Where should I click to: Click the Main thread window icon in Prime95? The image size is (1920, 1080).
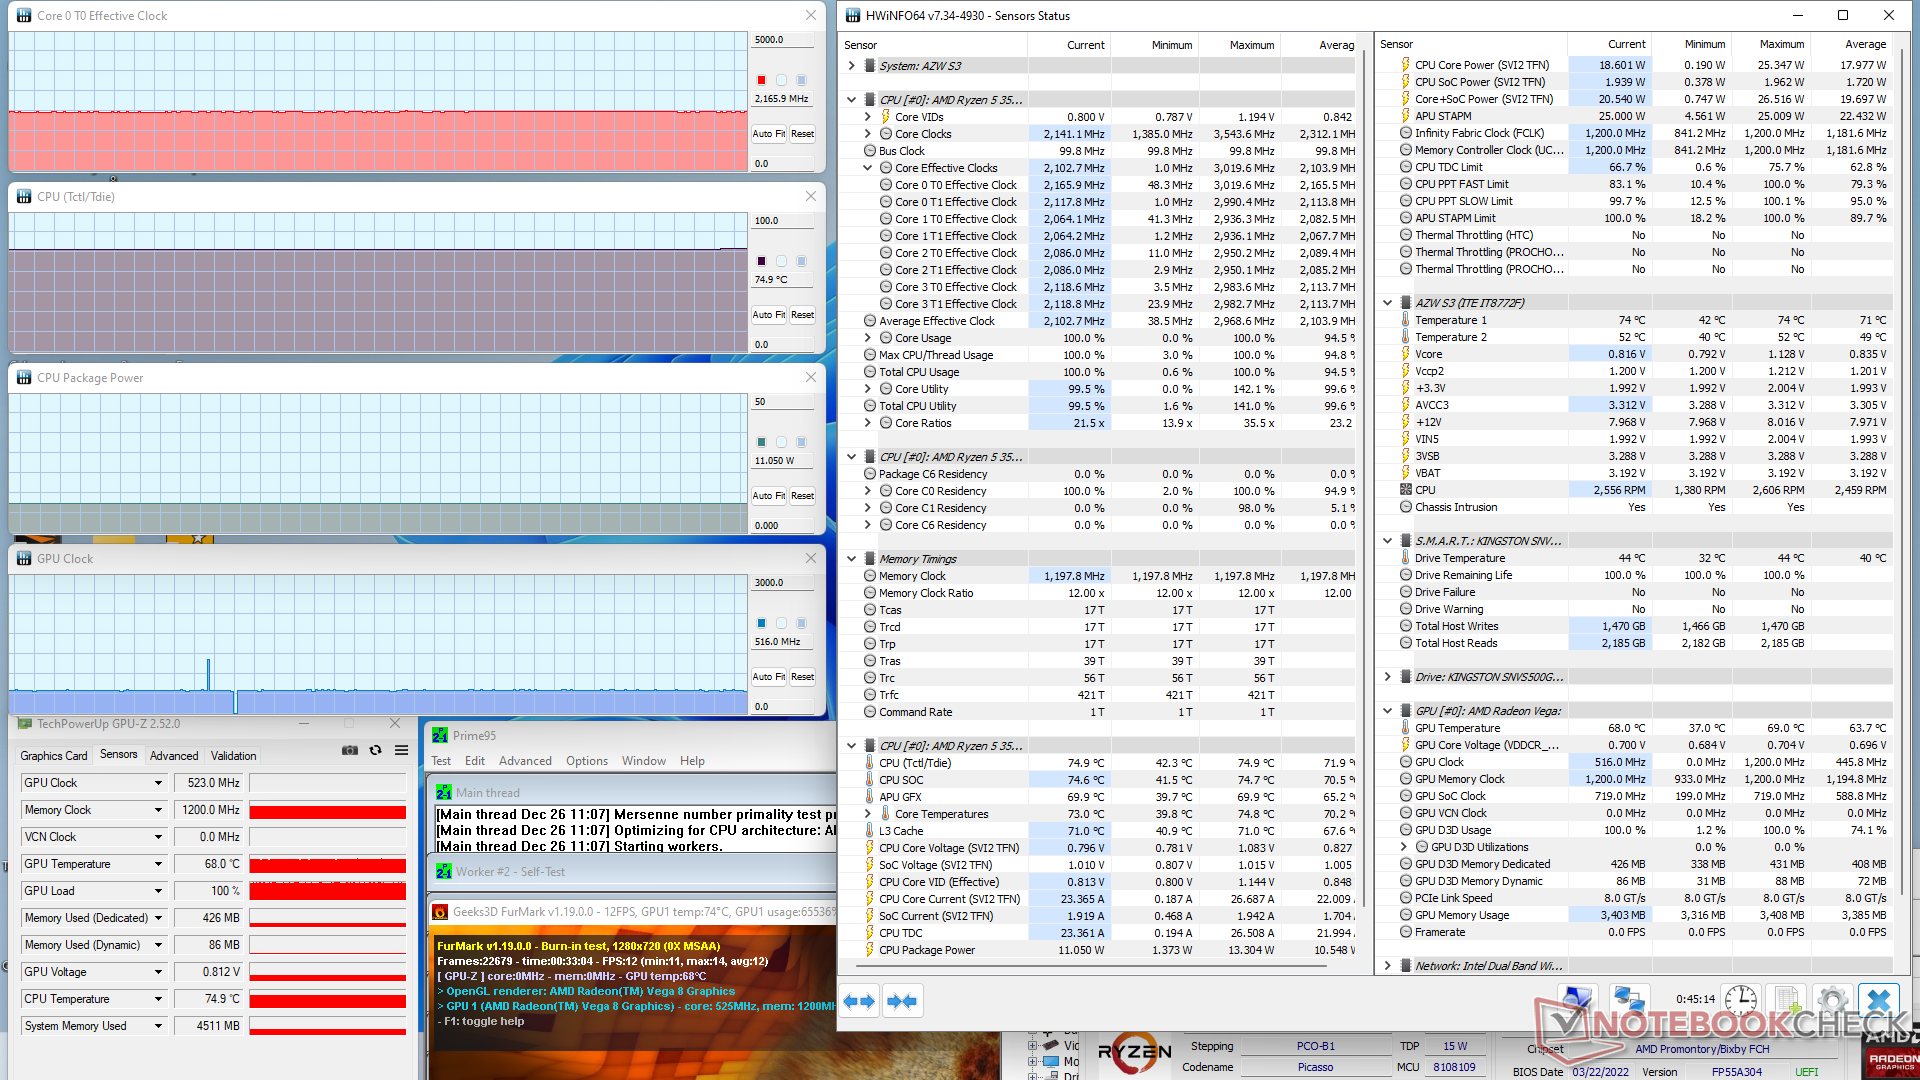pos(444,792)
